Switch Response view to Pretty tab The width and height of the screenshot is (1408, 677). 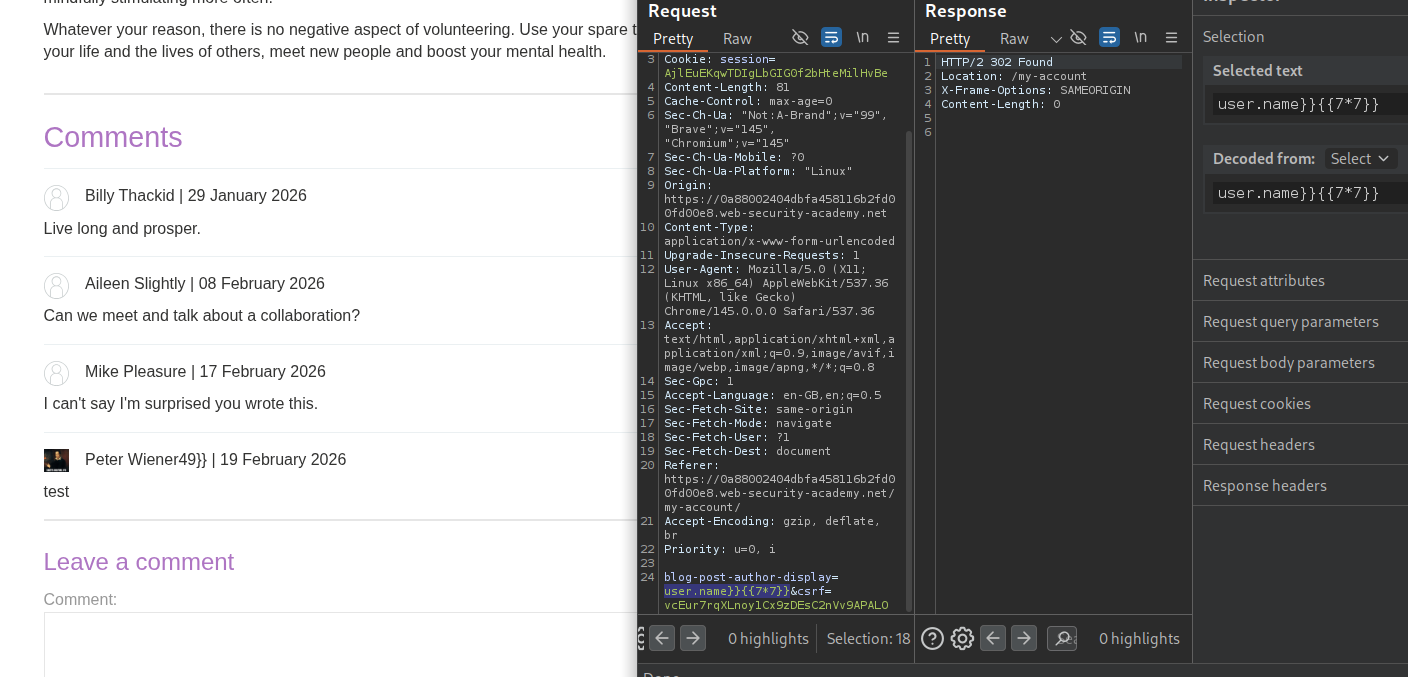[950, 38]
